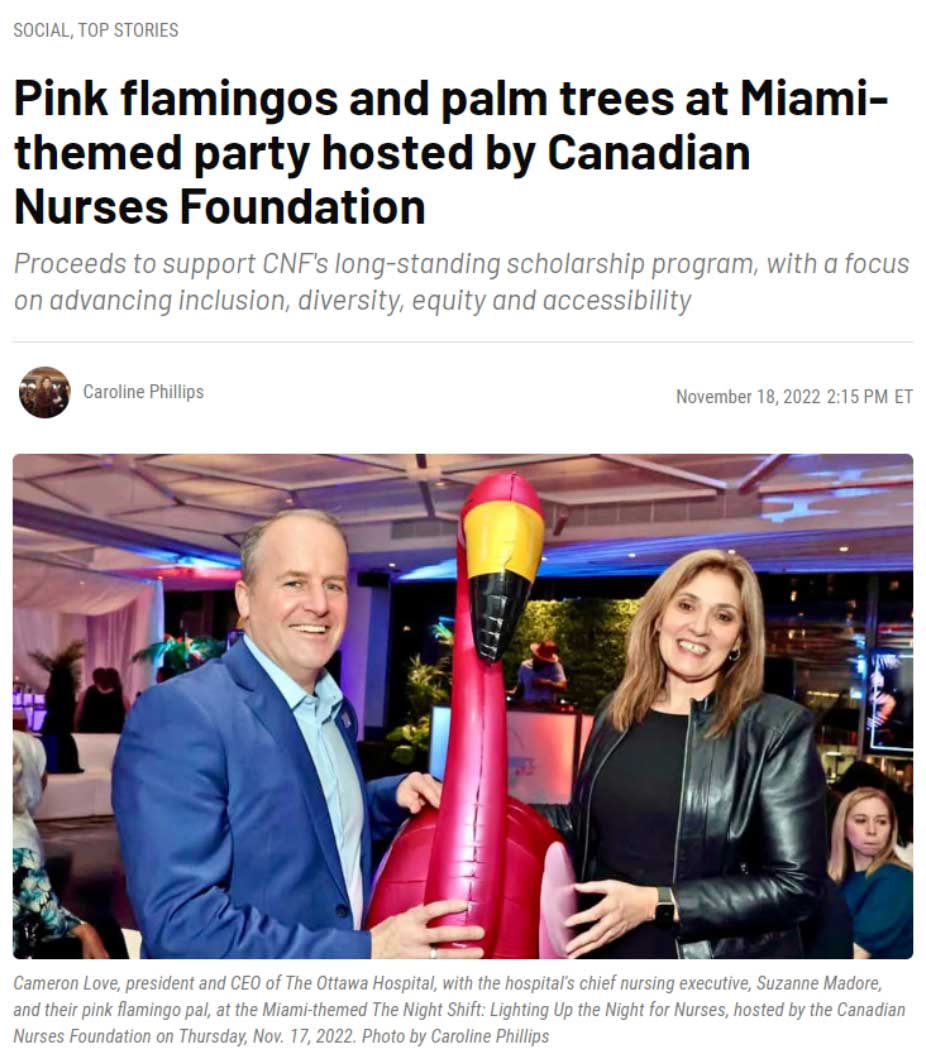Click the photo caption starting with Cameron Love
Viewport: 926px width, 1064px height.
click(x=459, y=1009)
